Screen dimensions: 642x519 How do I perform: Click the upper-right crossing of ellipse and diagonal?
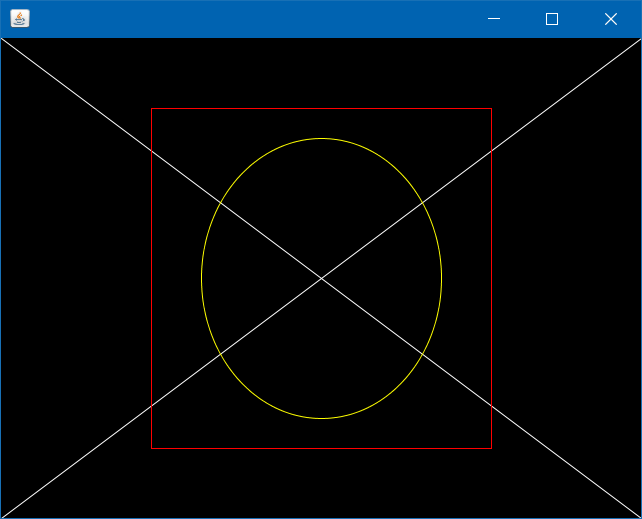(x=421, y=203)
